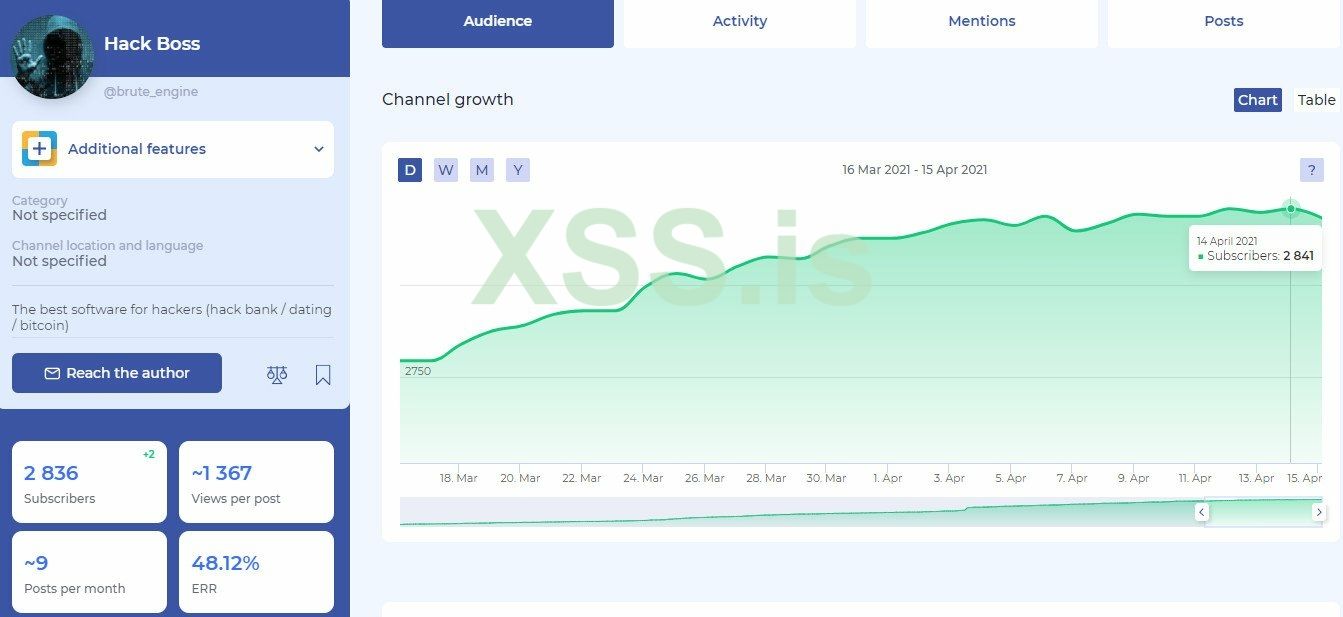
Task: Click the range navigator right handle
Action: (1319, 512)
